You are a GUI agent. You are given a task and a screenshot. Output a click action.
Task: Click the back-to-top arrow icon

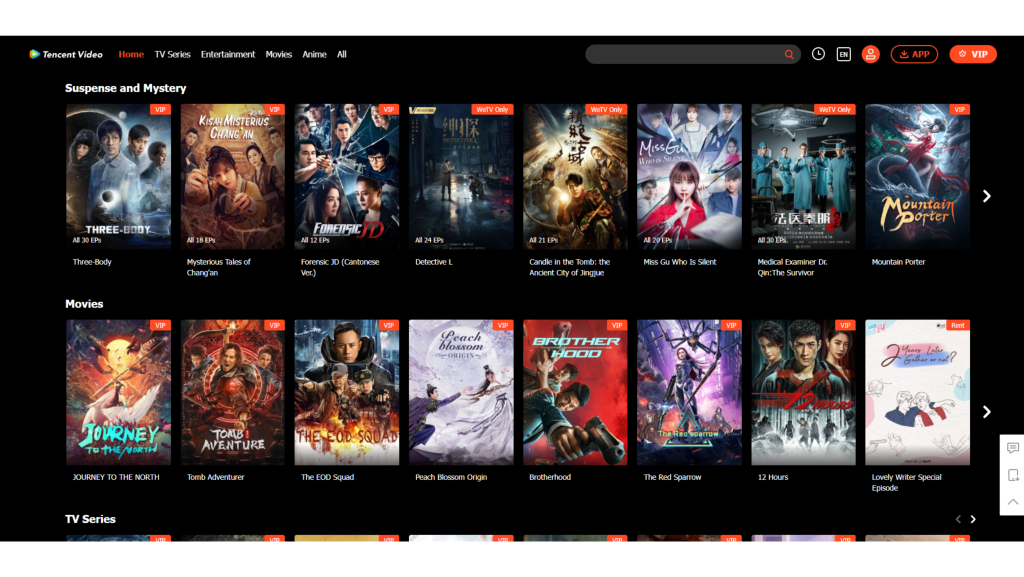pyautogui.click(x=1012, y=501)
